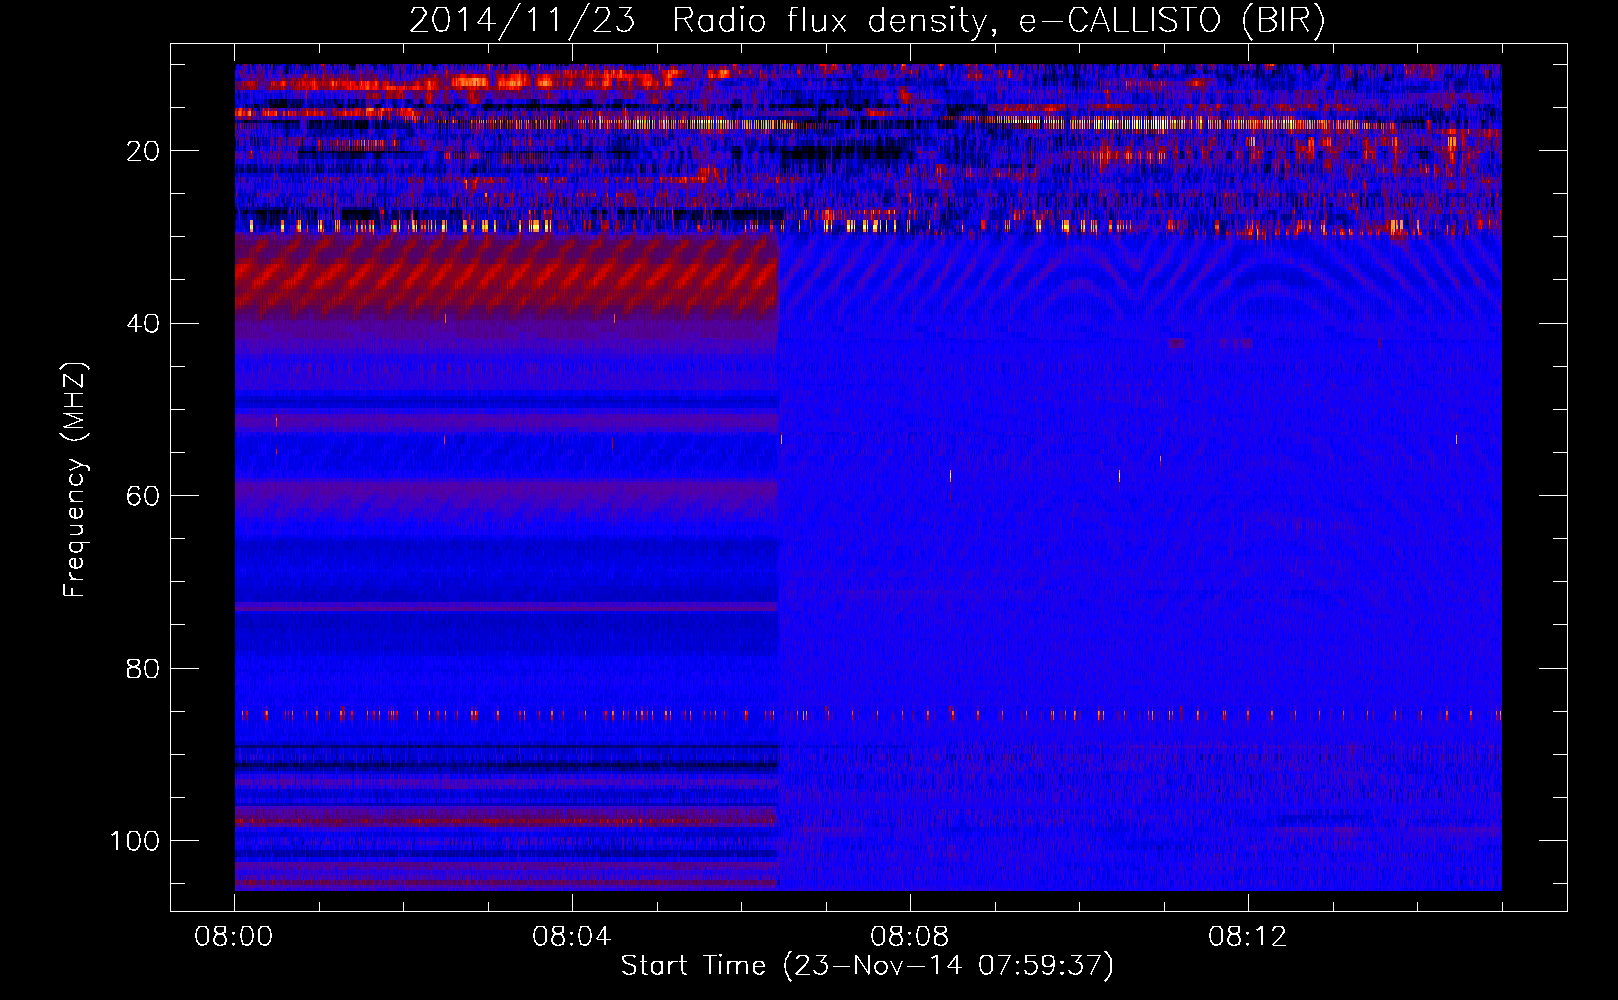
Task: Click the 100 frequency tick label
Action: coord(135,841)
